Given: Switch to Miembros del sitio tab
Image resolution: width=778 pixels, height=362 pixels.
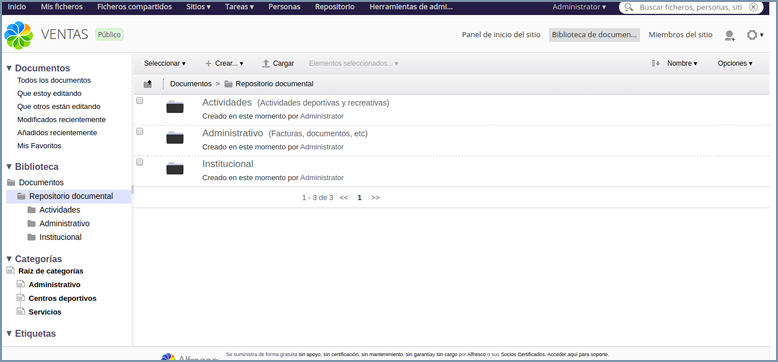Looking at the screenshot, I should tap(680, 35).
